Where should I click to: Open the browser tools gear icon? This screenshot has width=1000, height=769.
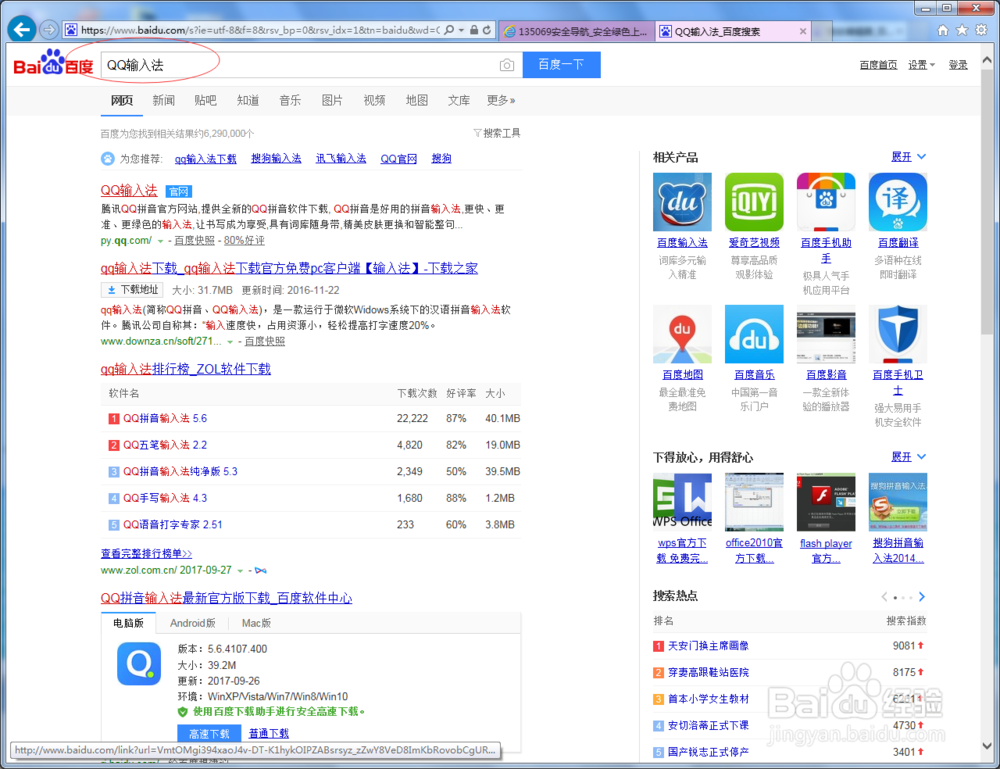click(x=981, y=30)
